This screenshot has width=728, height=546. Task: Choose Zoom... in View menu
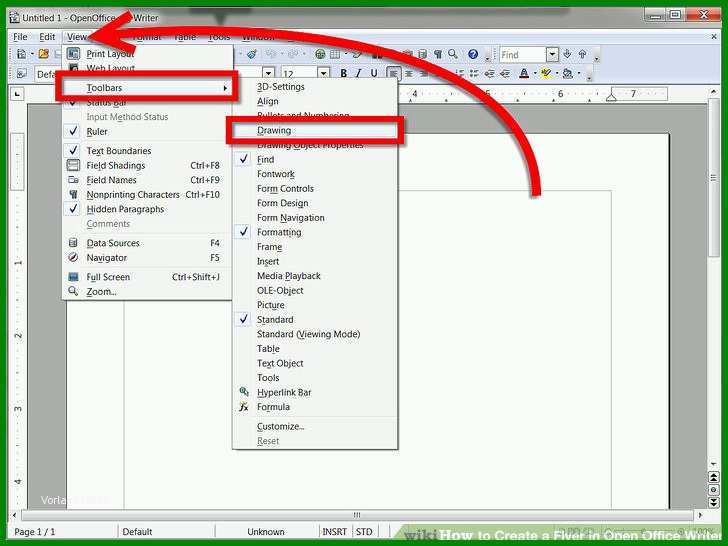[146, 292]
